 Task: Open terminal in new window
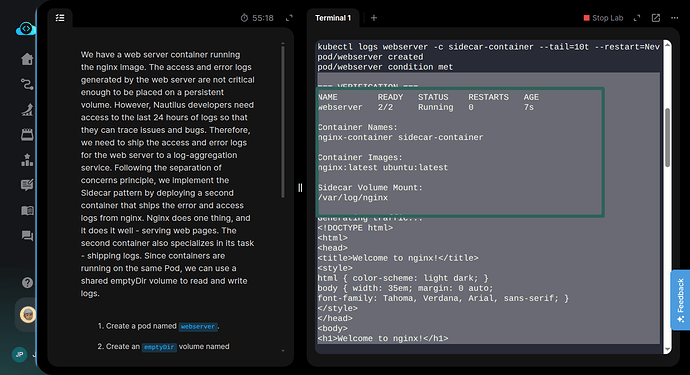pyautogui.click(x=656, y=18)
